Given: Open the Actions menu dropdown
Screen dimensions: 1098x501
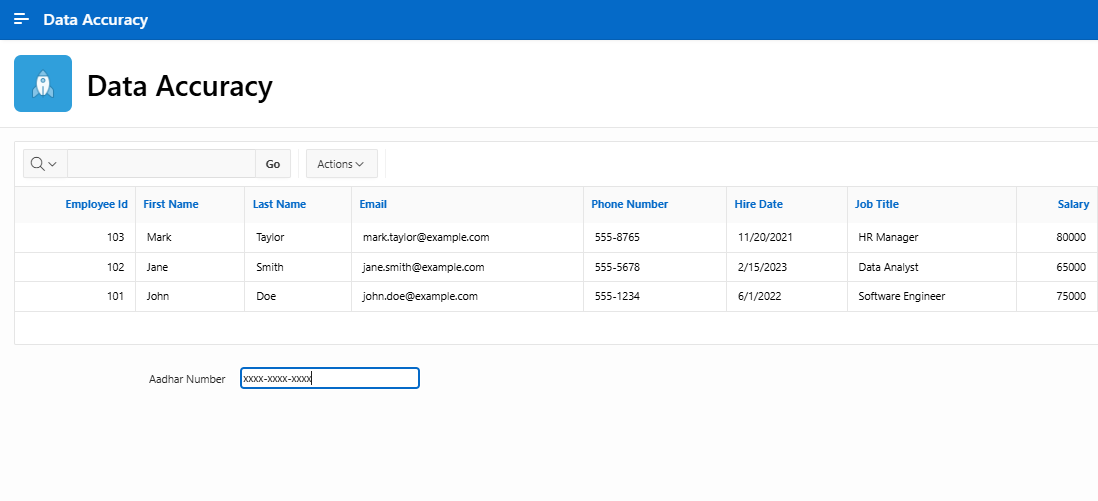Looking at the screenshot, I should [x=342, y=163].
